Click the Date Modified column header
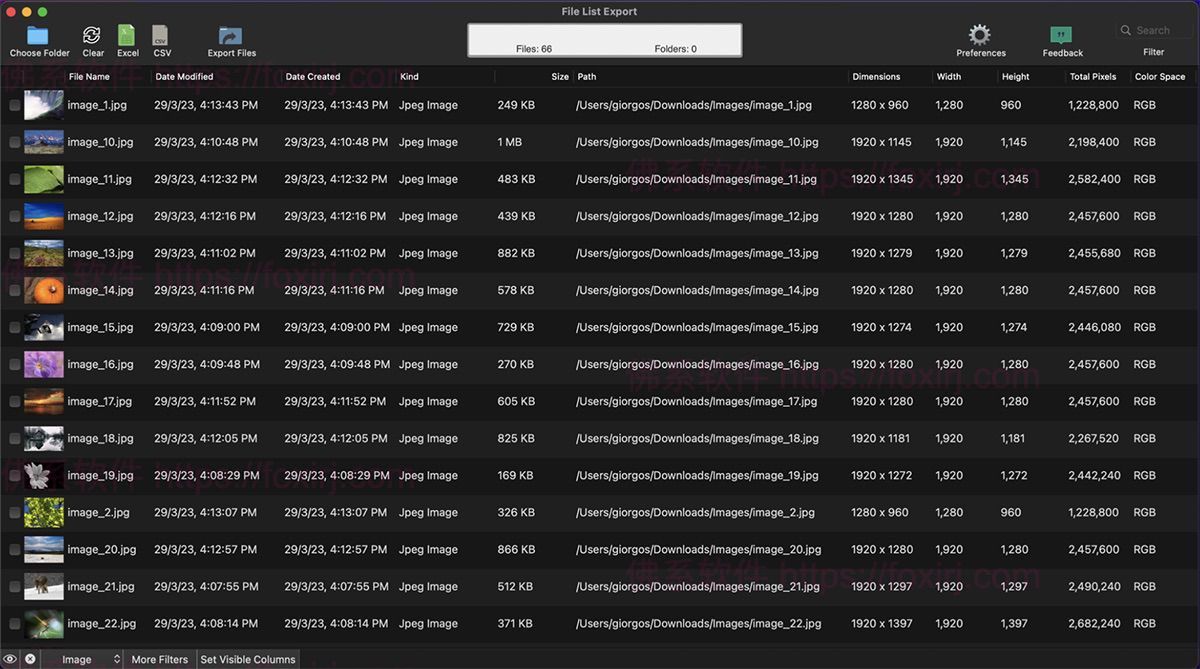 (184, 76)
